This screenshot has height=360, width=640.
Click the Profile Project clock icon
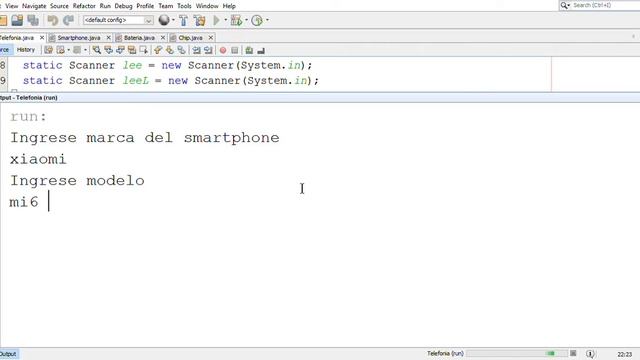click(257, 20)
